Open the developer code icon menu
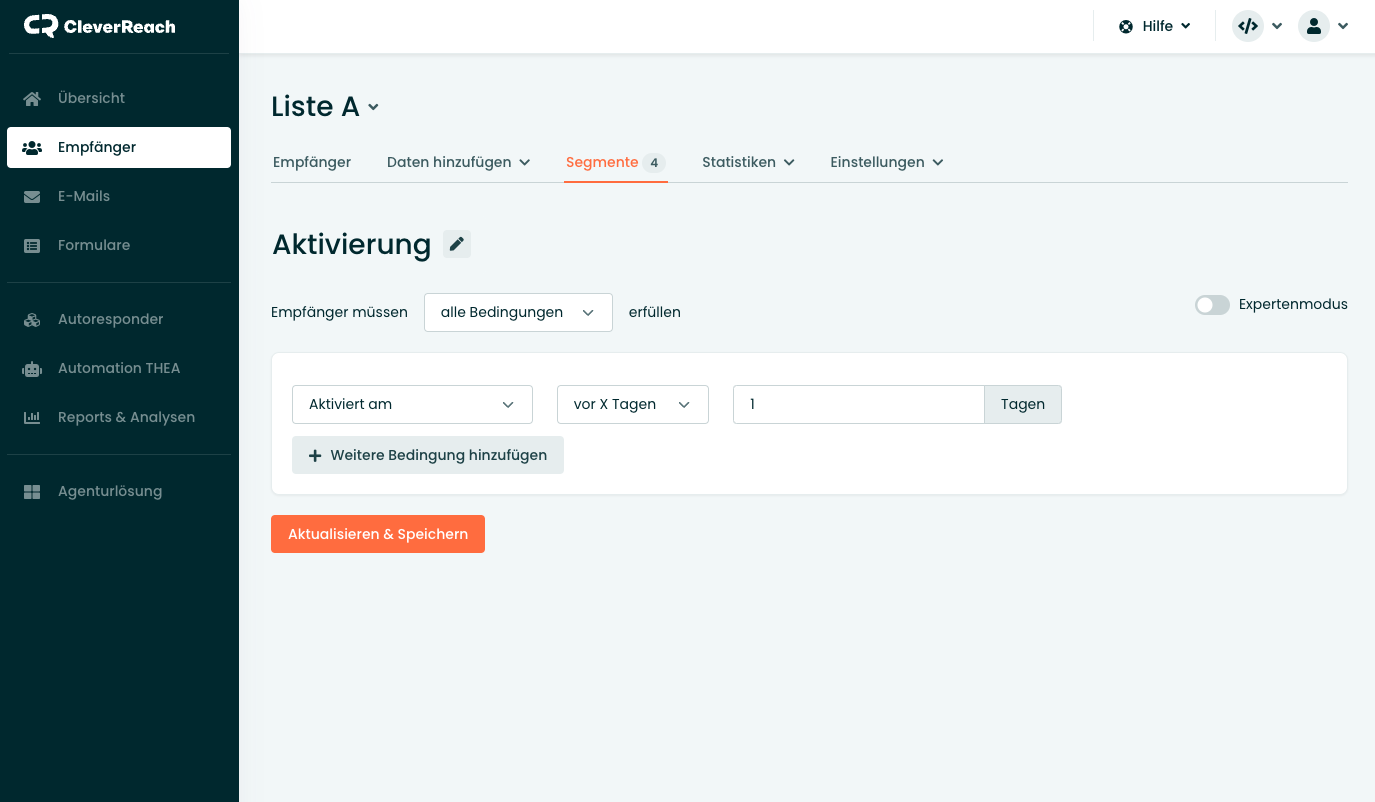Image resolution: width=1375 pixels, height=802 pixels. [1257, 27]
